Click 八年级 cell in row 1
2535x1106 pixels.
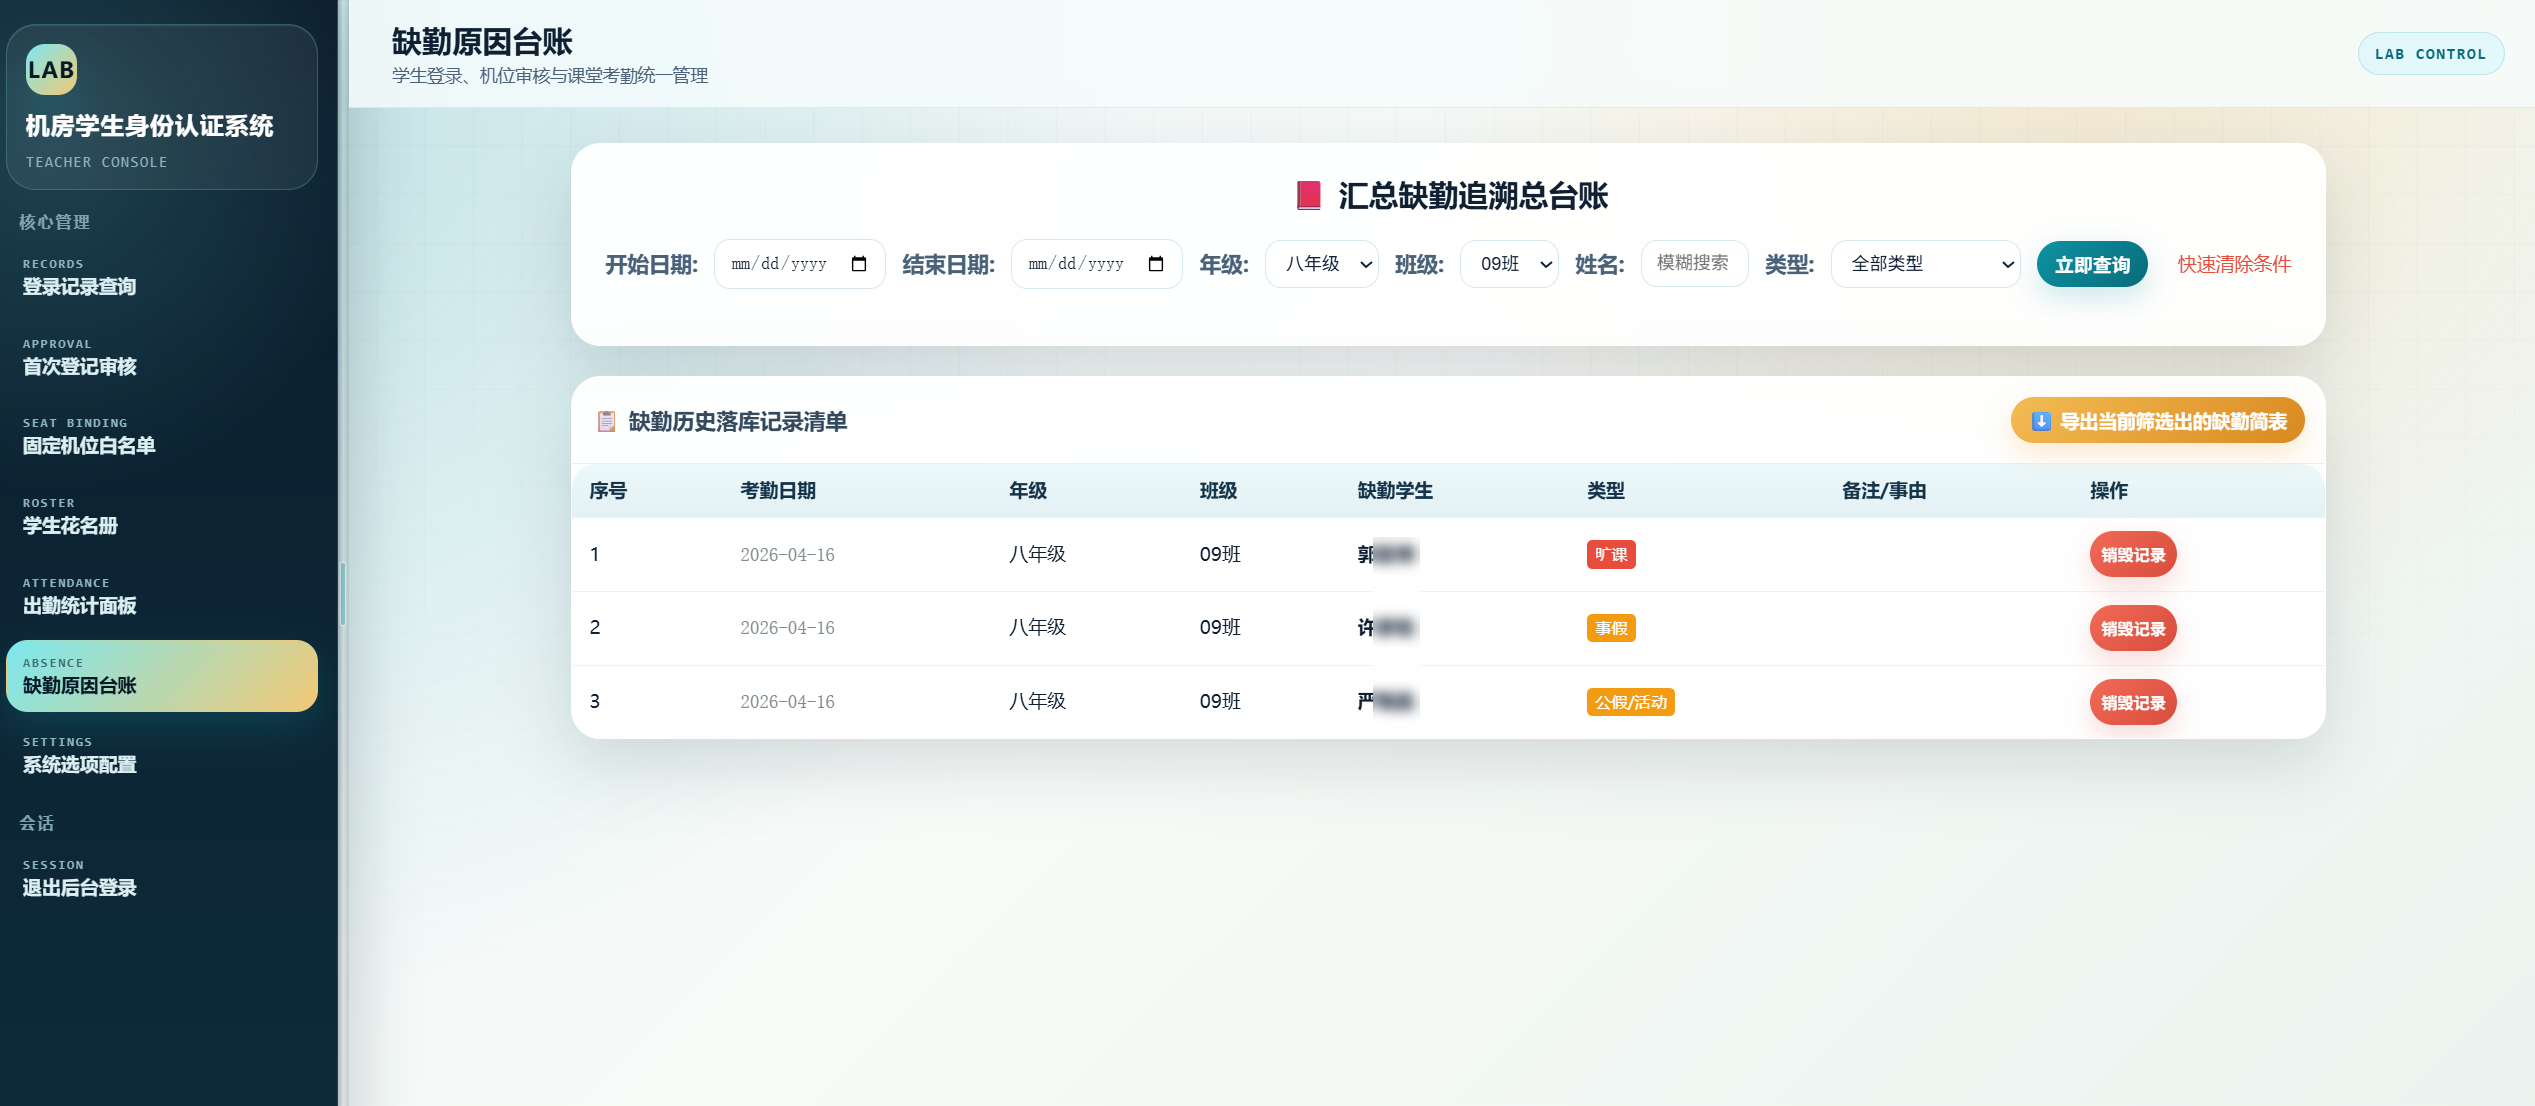(x=1037, y=554)
